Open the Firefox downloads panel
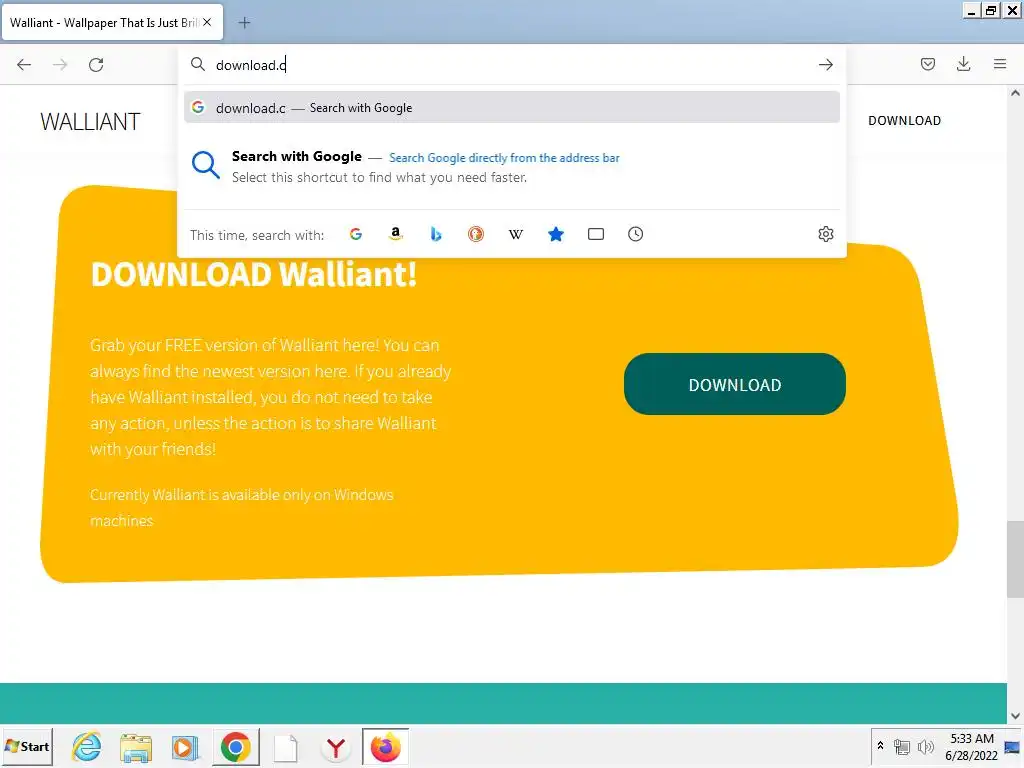Image resolution: width=1024 pixels, height=768 pixels. click(963, 64)
